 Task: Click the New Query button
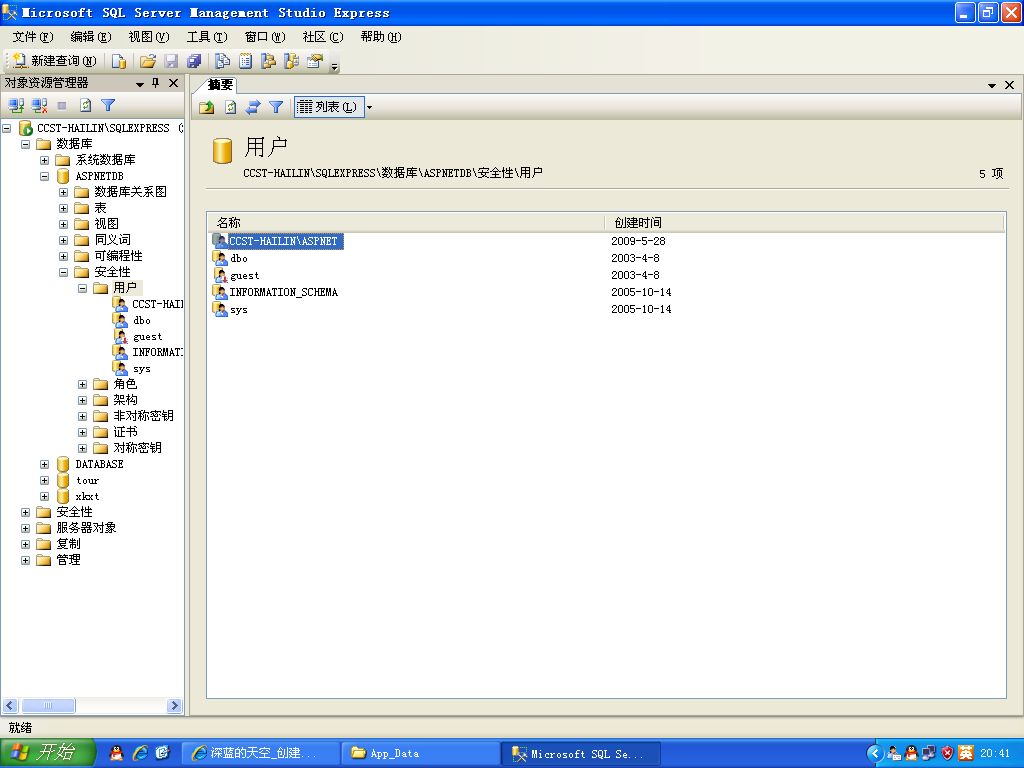coord(55,61)
